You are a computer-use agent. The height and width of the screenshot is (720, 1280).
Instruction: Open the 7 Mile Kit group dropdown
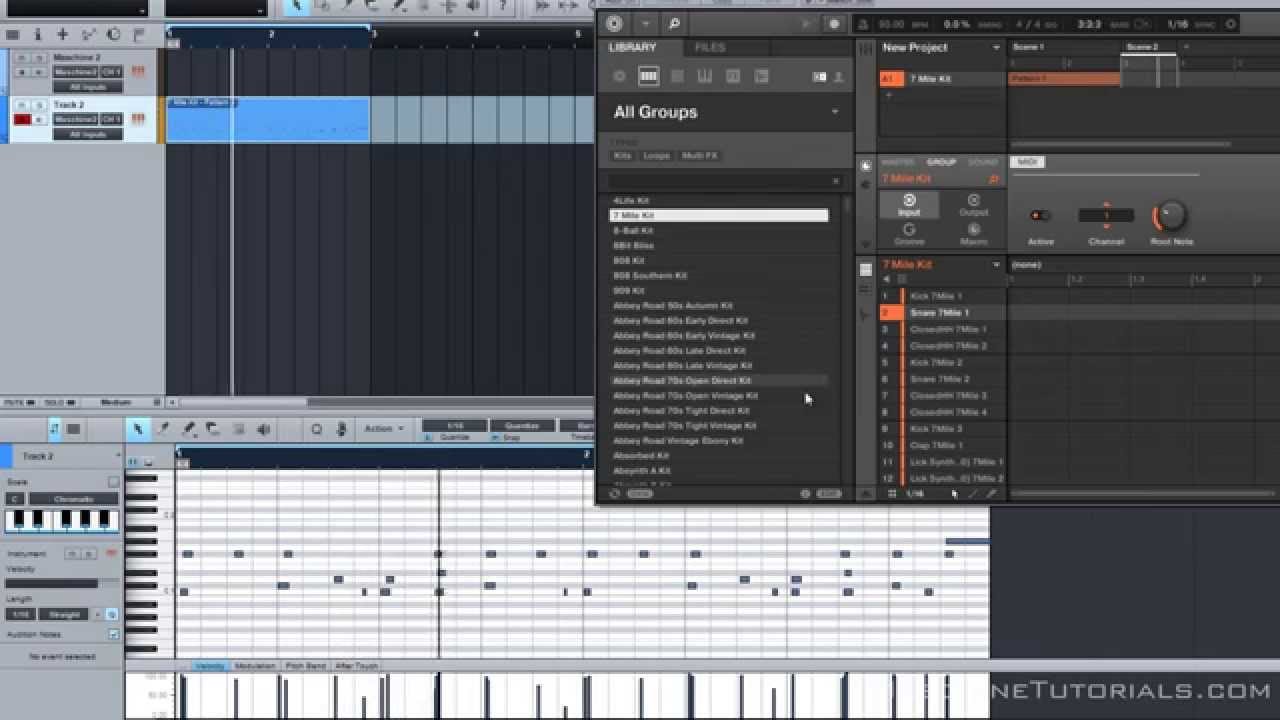click(996, 265)
